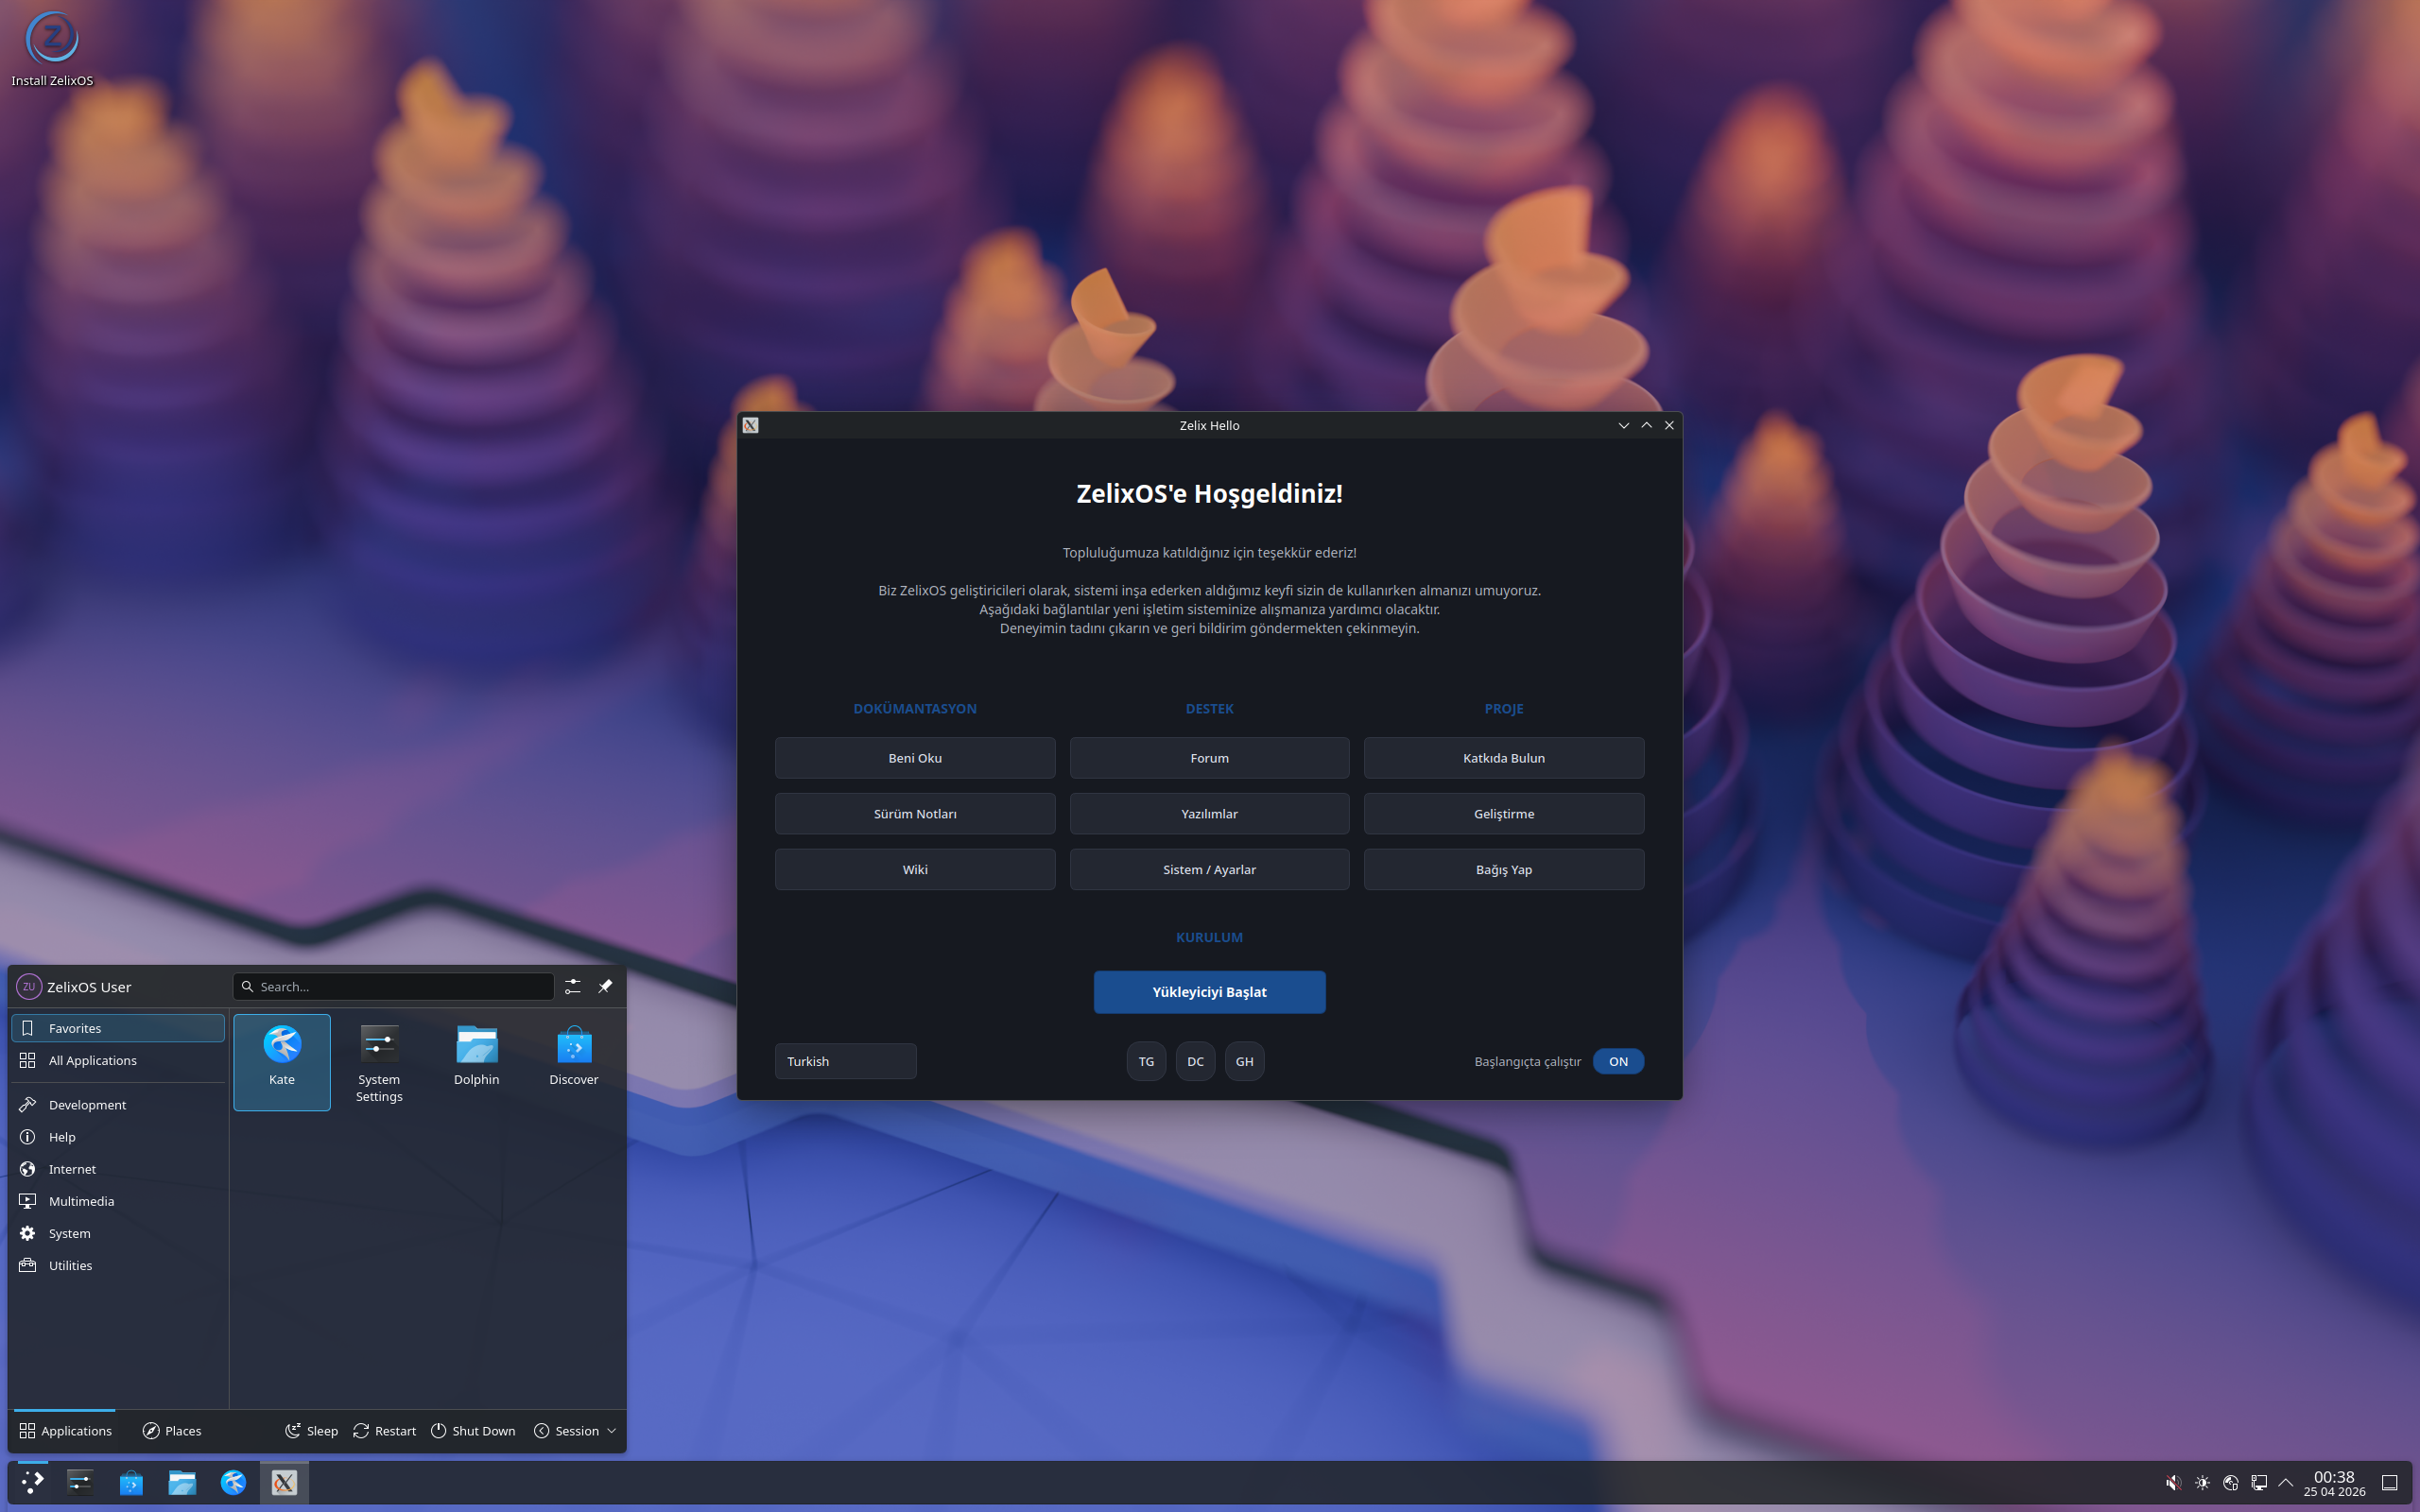The image size is (2420, 1512).
Task: Click the Restart button
Action: click(x=385, y=1431)
